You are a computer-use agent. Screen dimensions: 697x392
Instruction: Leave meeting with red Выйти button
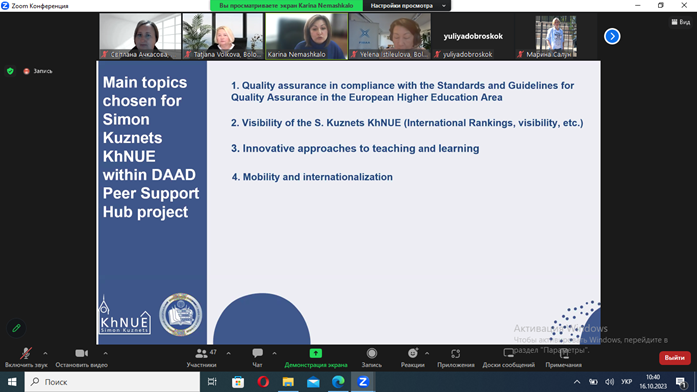point(674,358)
